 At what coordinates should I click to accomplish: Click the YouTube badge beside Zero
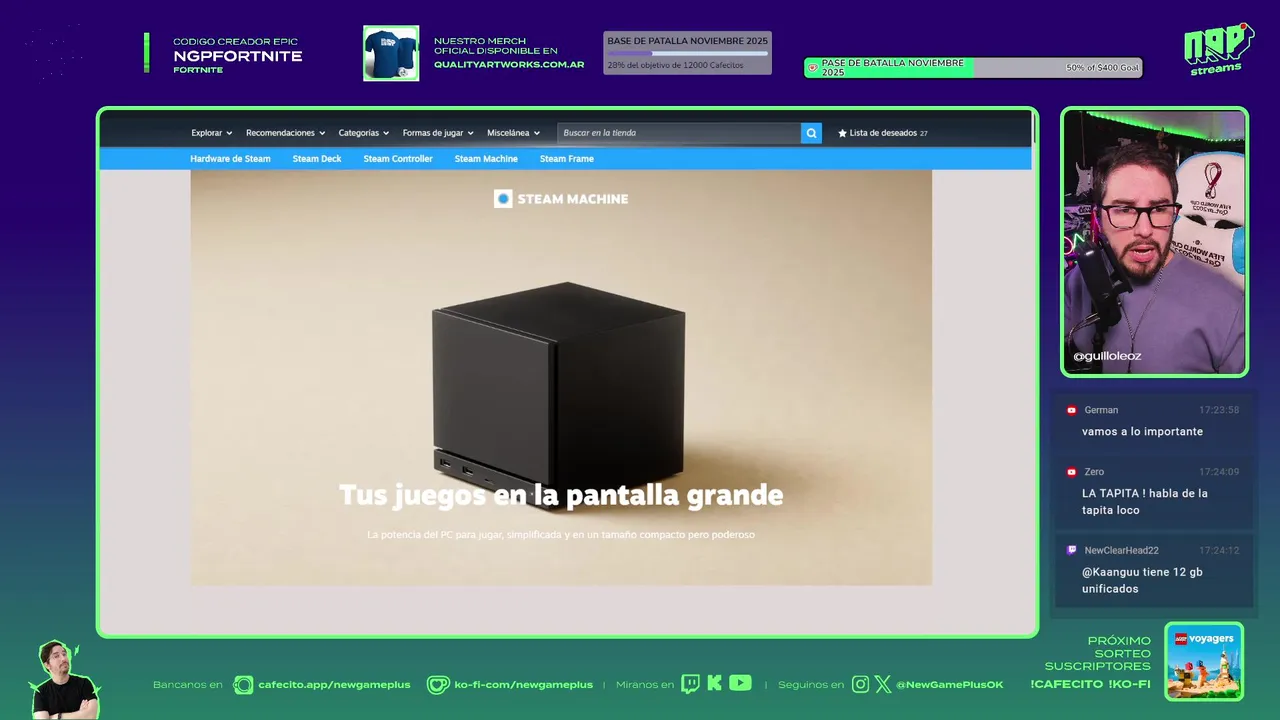click(x=1071, y=472)
